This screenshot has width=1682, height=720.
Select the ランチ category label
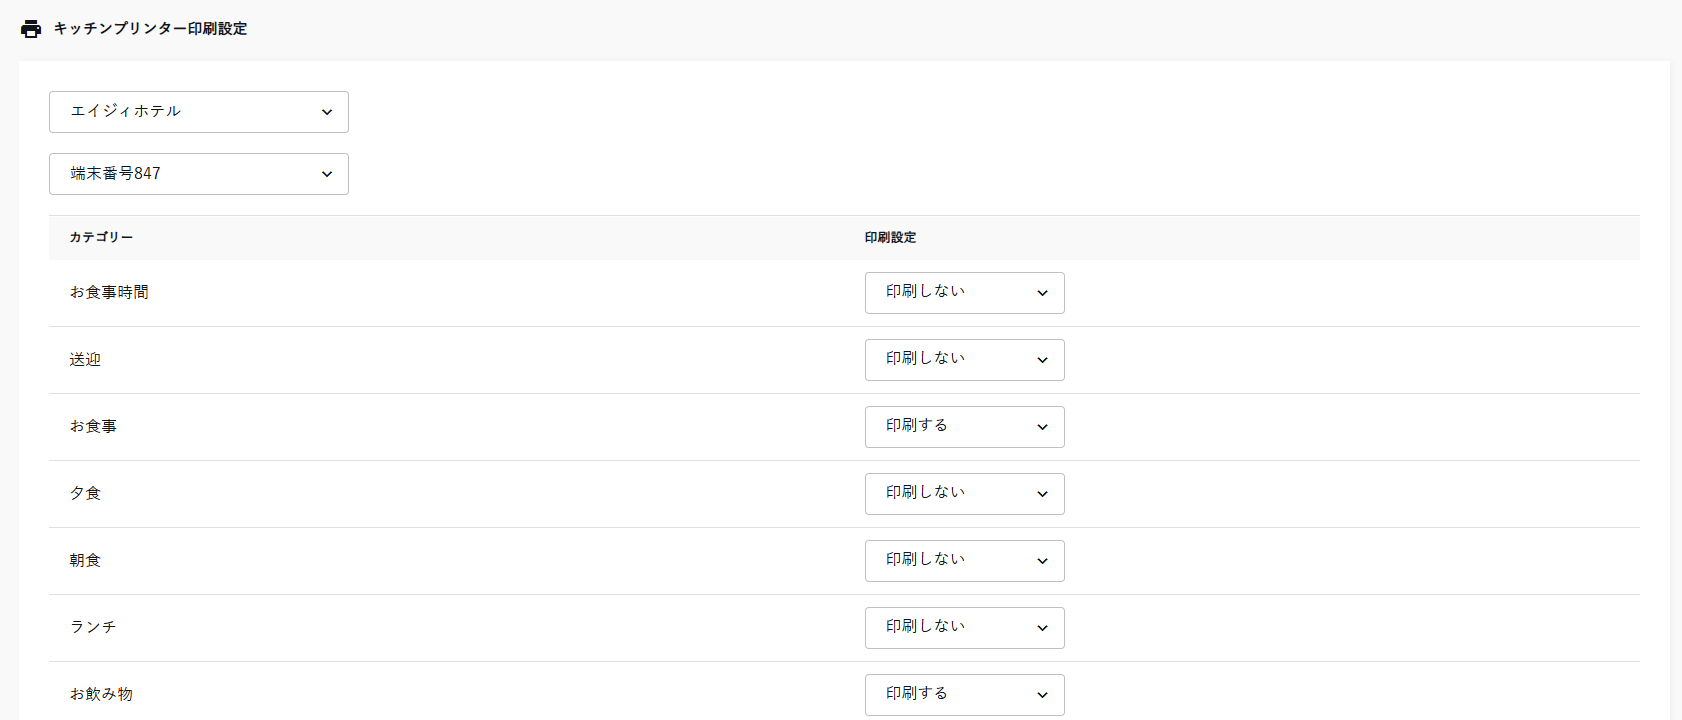[93, 628]
